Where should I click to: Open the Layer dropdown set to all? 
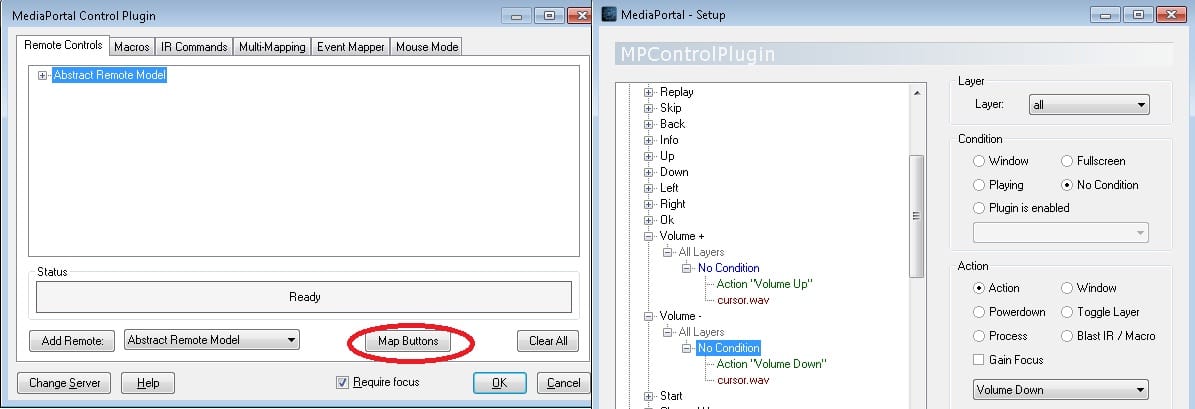tap(1086, 104)
